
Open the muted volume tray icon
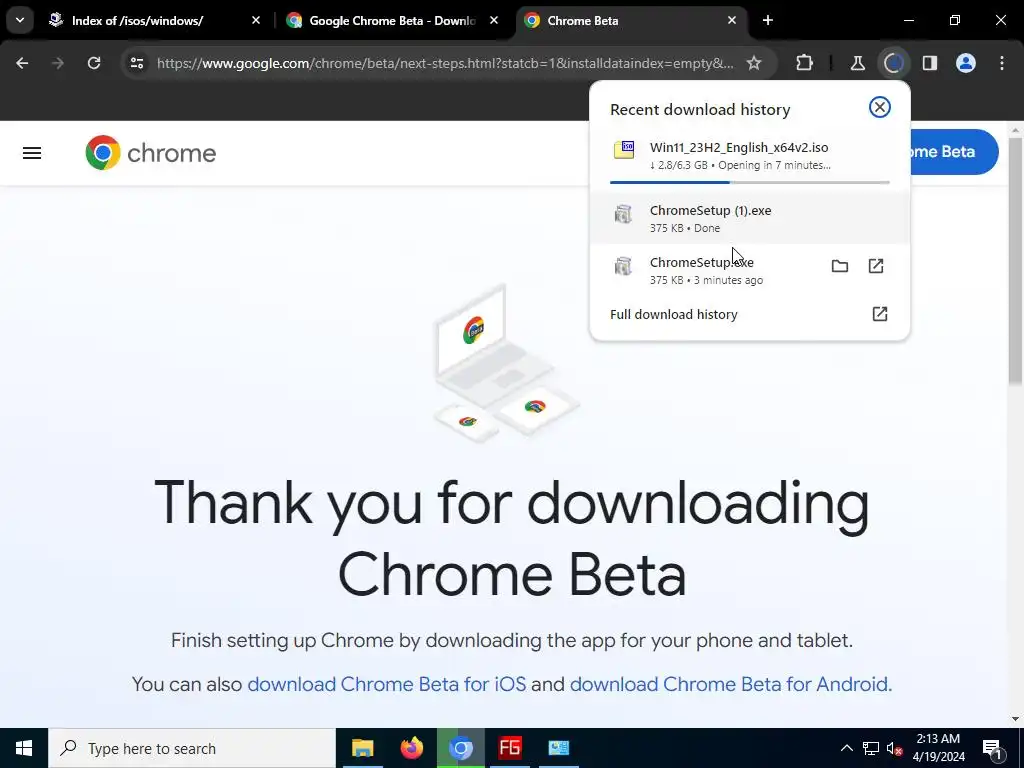(x=895, y=748)
